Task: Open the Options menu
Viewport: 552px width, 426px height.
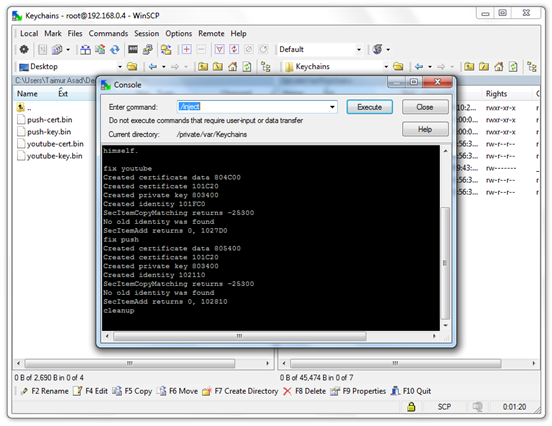Action: (179, 33)
